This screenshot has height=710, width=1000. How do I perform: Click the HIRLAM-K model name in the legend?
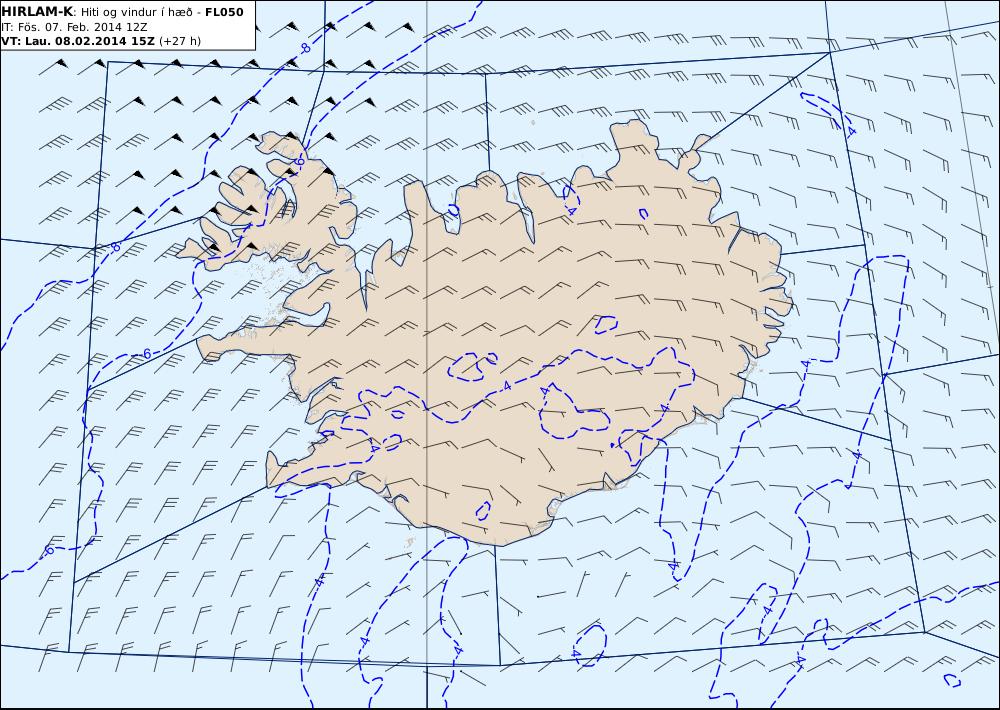click(37, 11)
